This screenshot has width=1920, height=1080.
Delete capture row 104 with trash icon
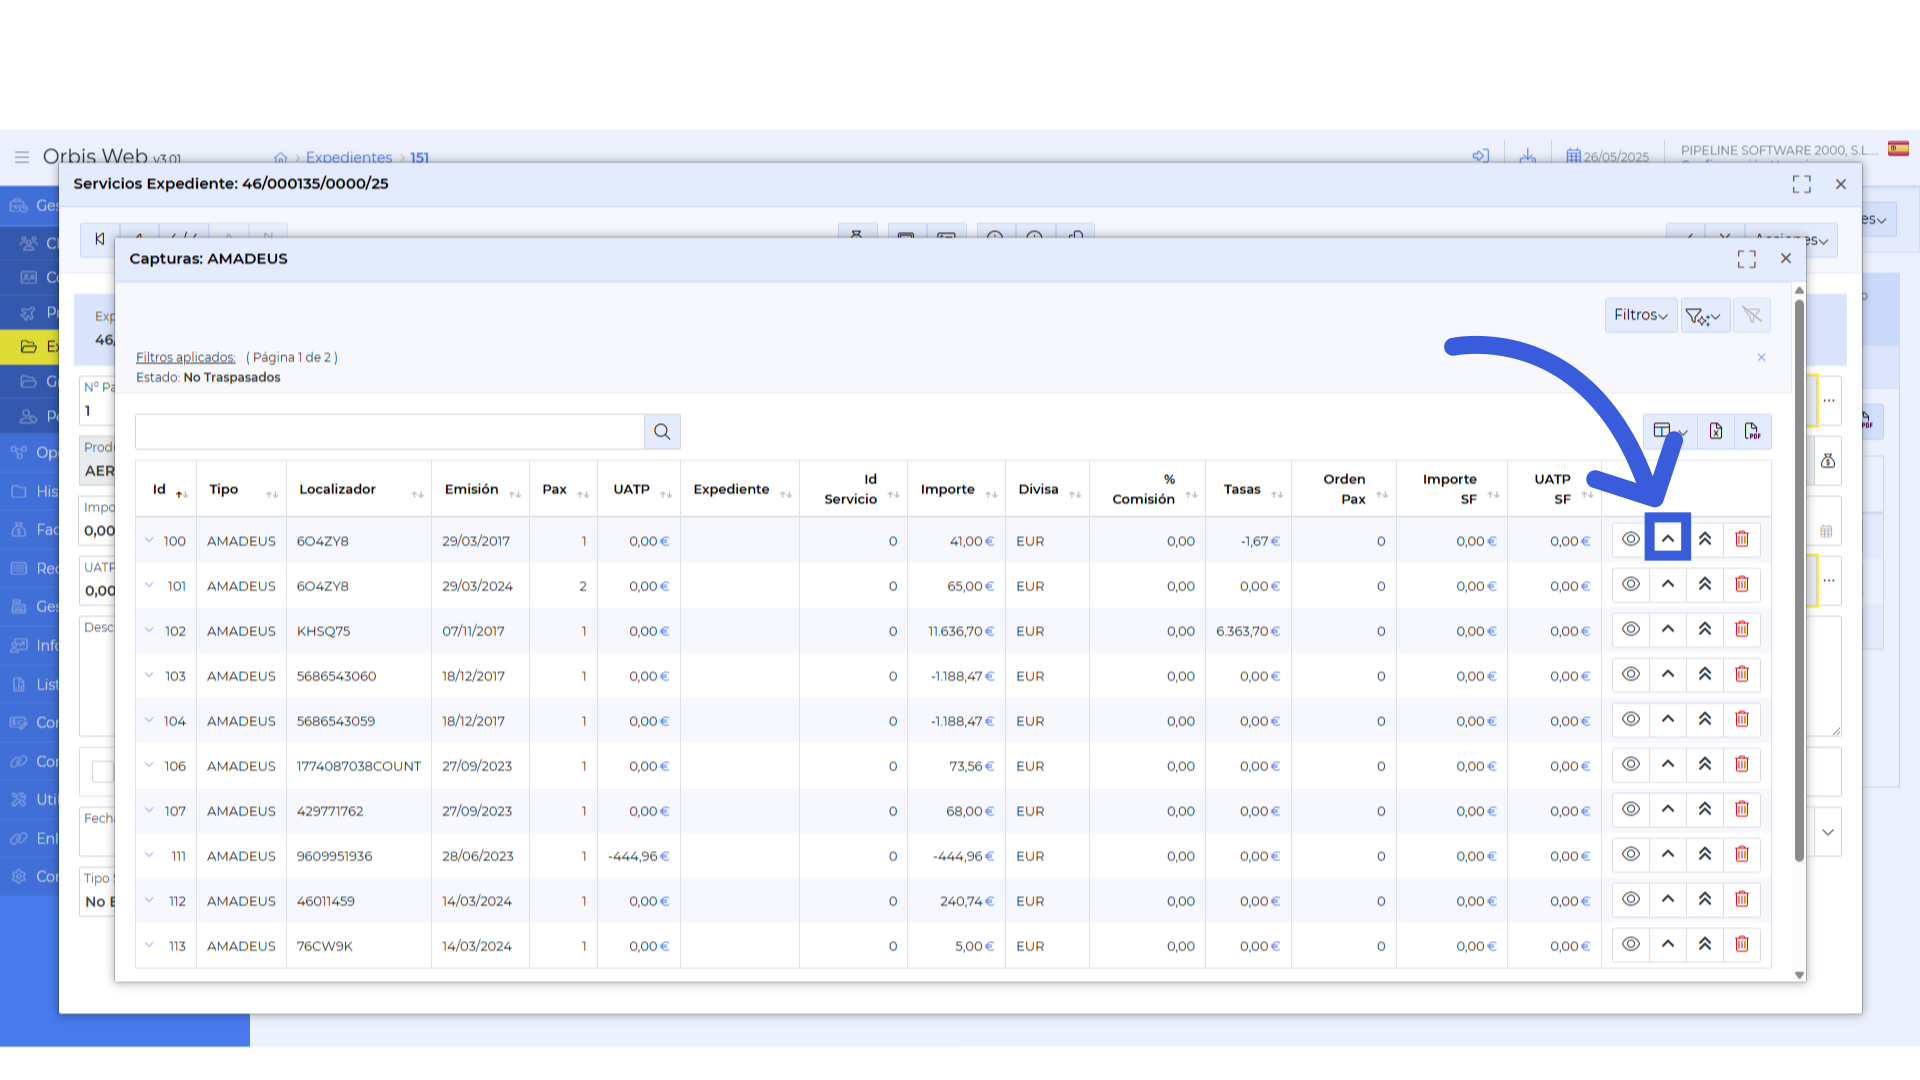click(x=1742, y=719)
